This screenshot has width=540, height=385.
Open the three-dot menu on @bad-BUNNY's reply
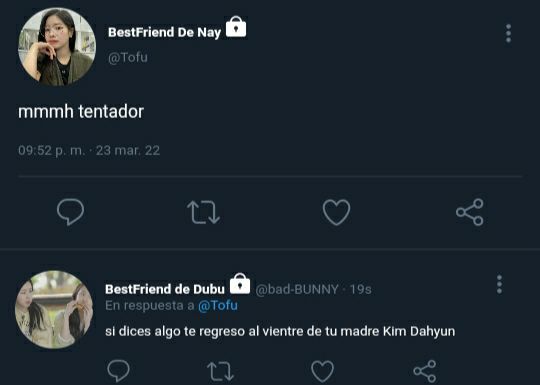(x=499, y=284)
